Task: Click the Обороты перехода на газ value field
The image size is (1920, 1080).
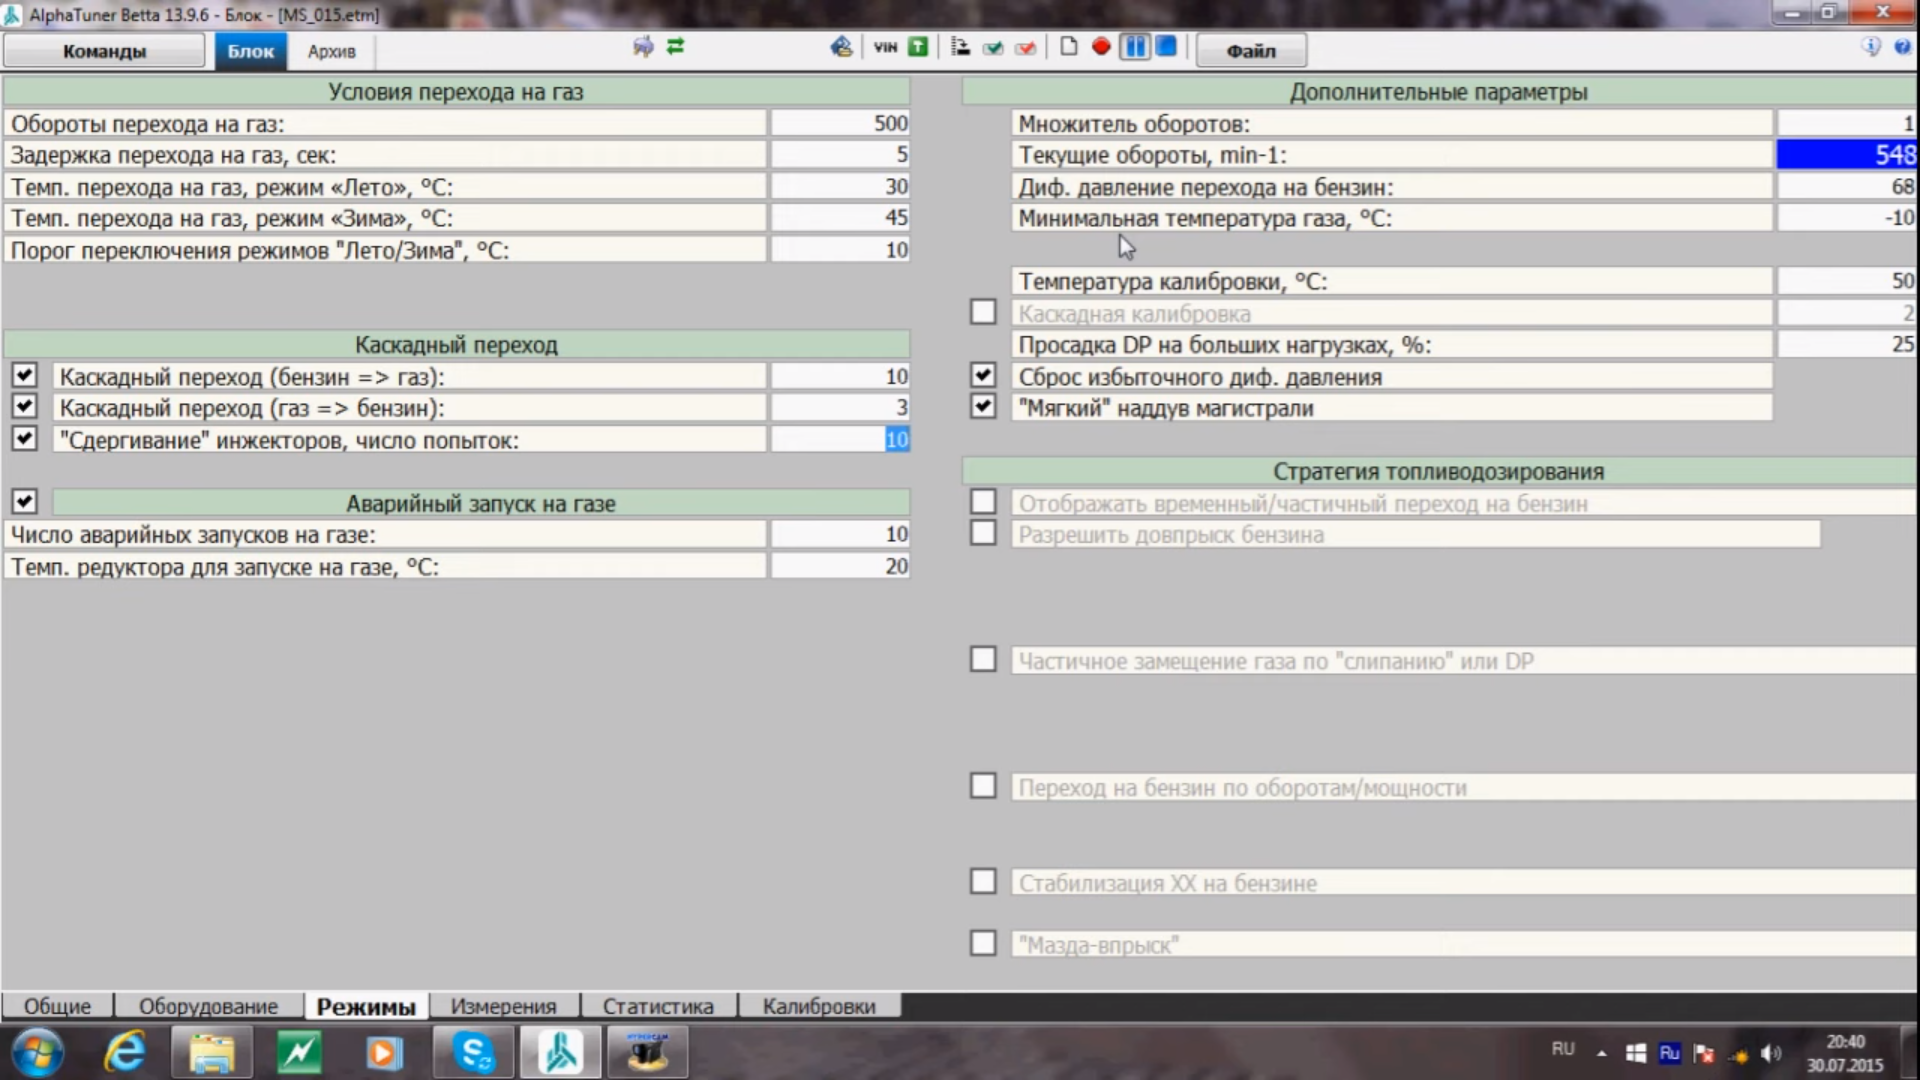Action: (x=840, y=123)
